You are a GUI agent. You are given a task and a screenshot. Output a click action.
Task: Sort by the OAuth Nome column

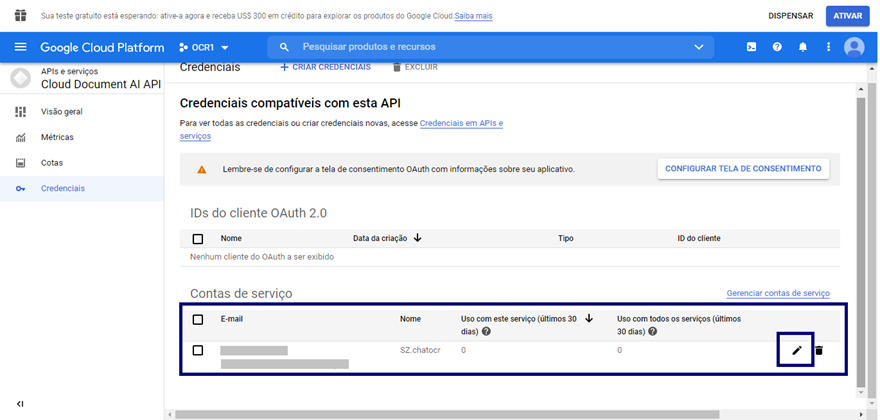[231, 238]
